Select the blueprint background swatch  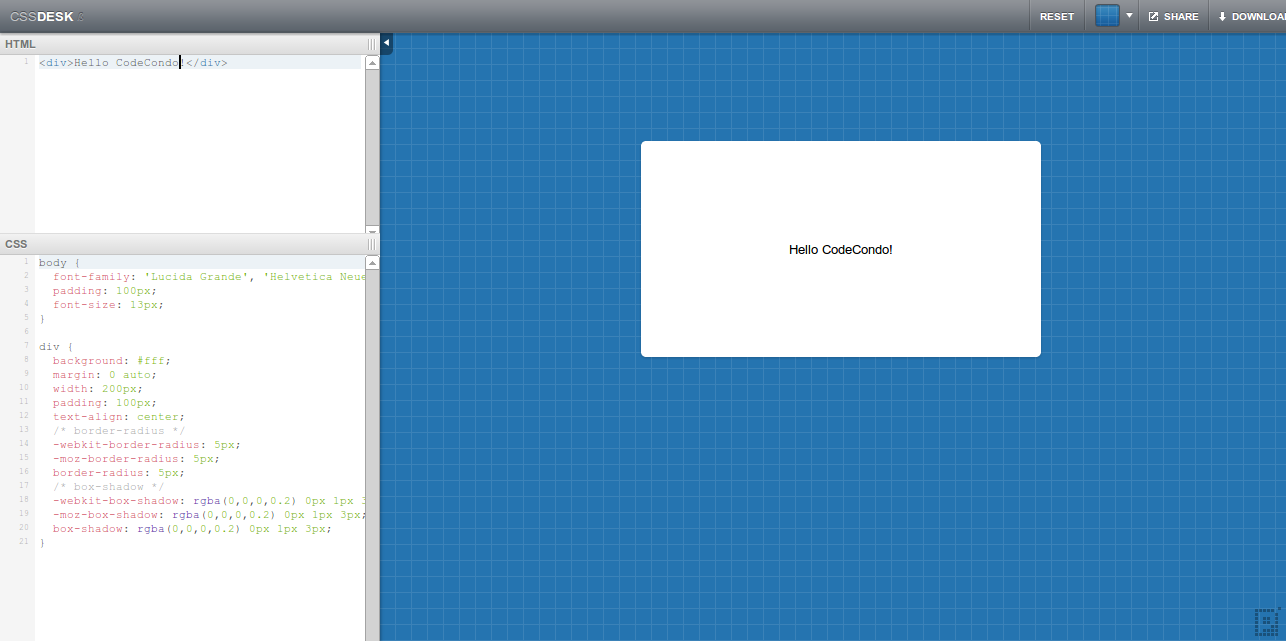tap(1107, 16)
